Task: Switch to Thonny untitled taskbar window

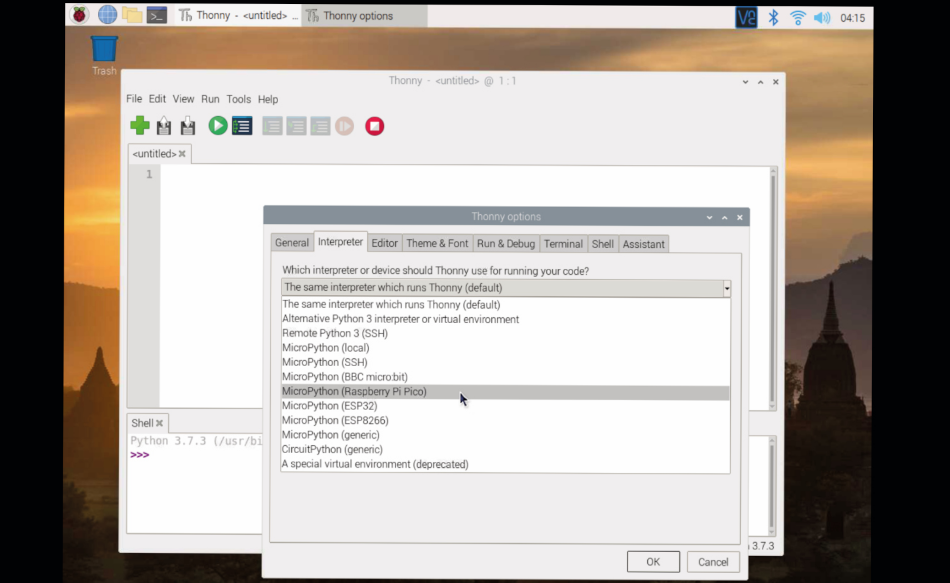Action: [x=238, y=16]
